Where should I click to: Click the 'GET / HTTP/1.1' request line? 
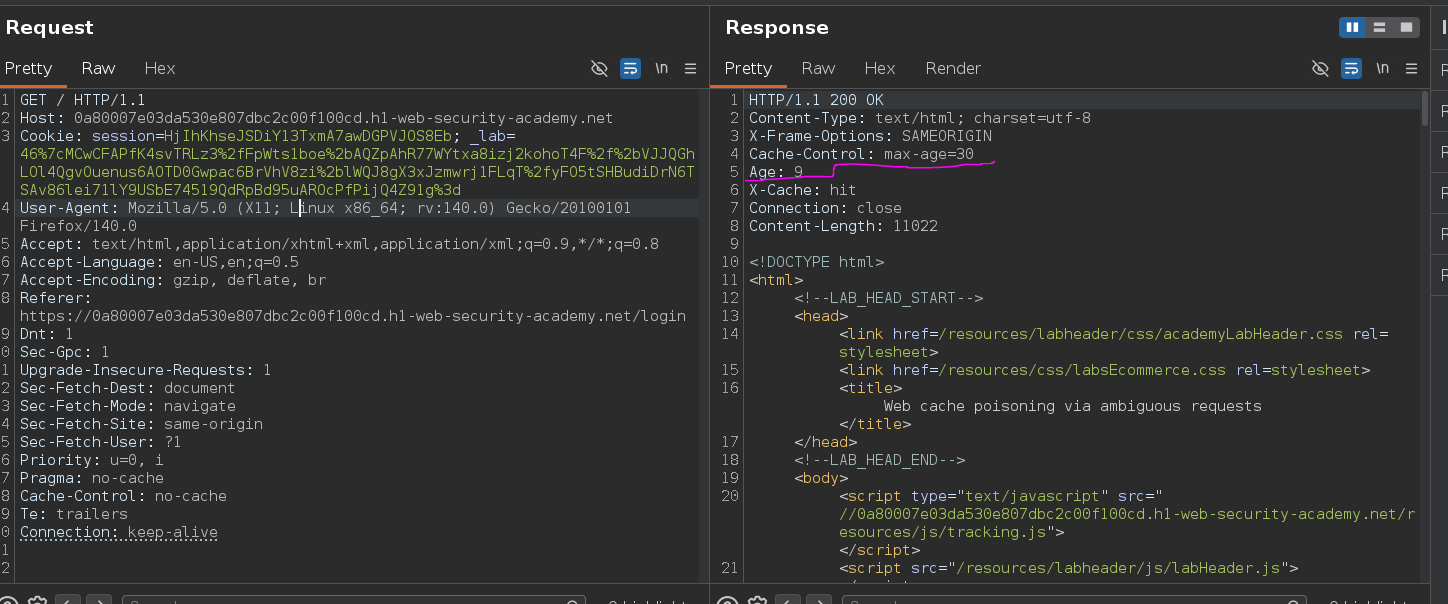[x=82, y=100]
